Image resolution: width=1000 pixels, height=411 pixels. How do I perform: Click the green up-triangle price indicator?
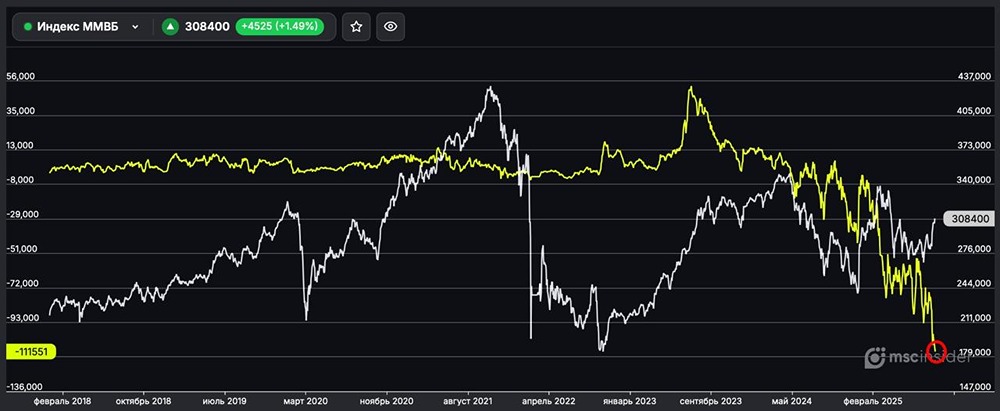pyautogui.click(x=170, y=27)
